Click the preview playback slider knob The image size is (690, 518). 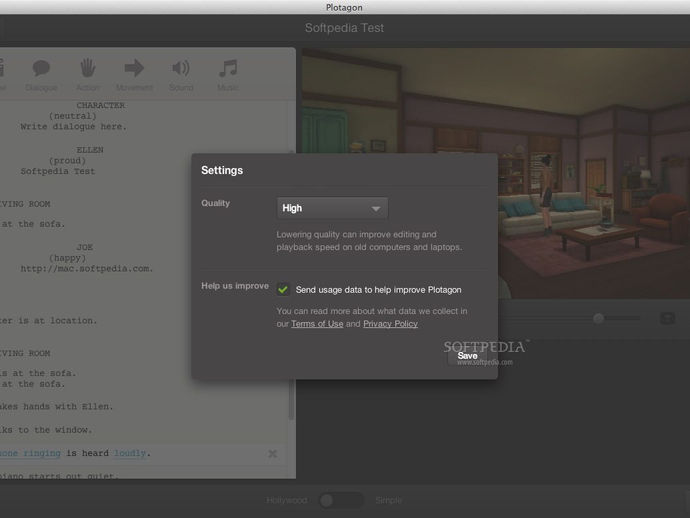click(598, 318)
